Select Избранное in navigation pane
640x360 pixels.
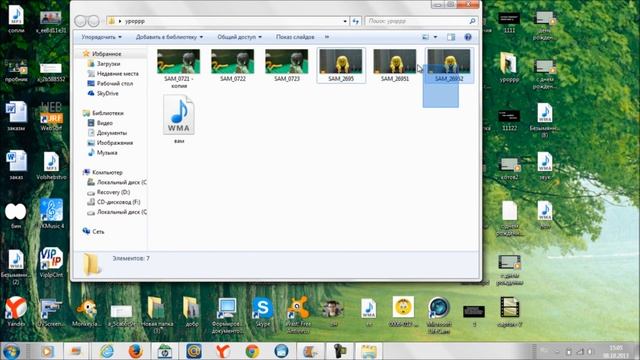click(x=106, y=54)
